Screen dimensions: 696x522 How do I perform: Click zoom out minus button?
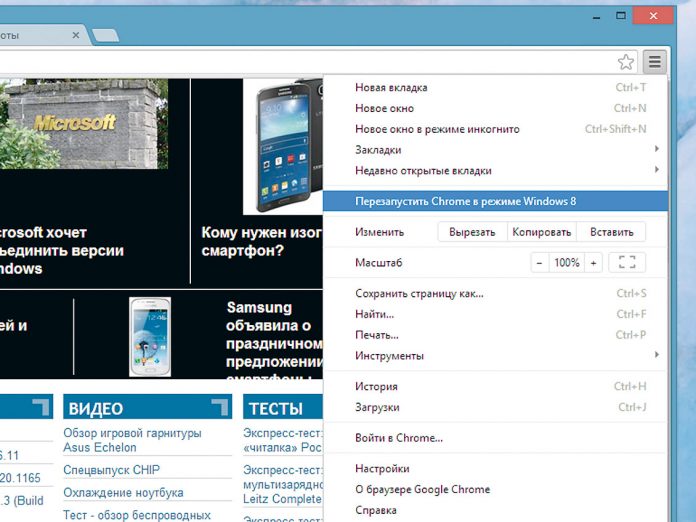point(539,263)
